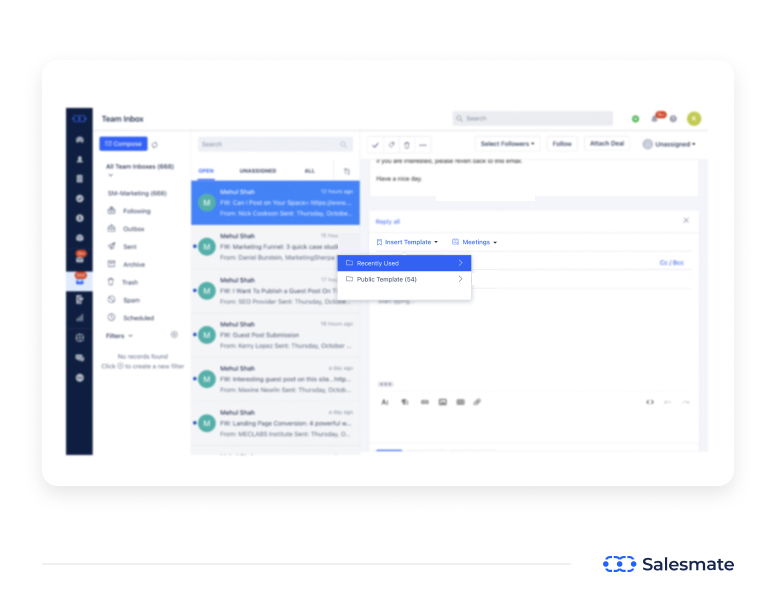The image size is (776, 612).
Task: Open the companies building icon in sidebar
Action: pyautogui.click(x=79, y=179)
